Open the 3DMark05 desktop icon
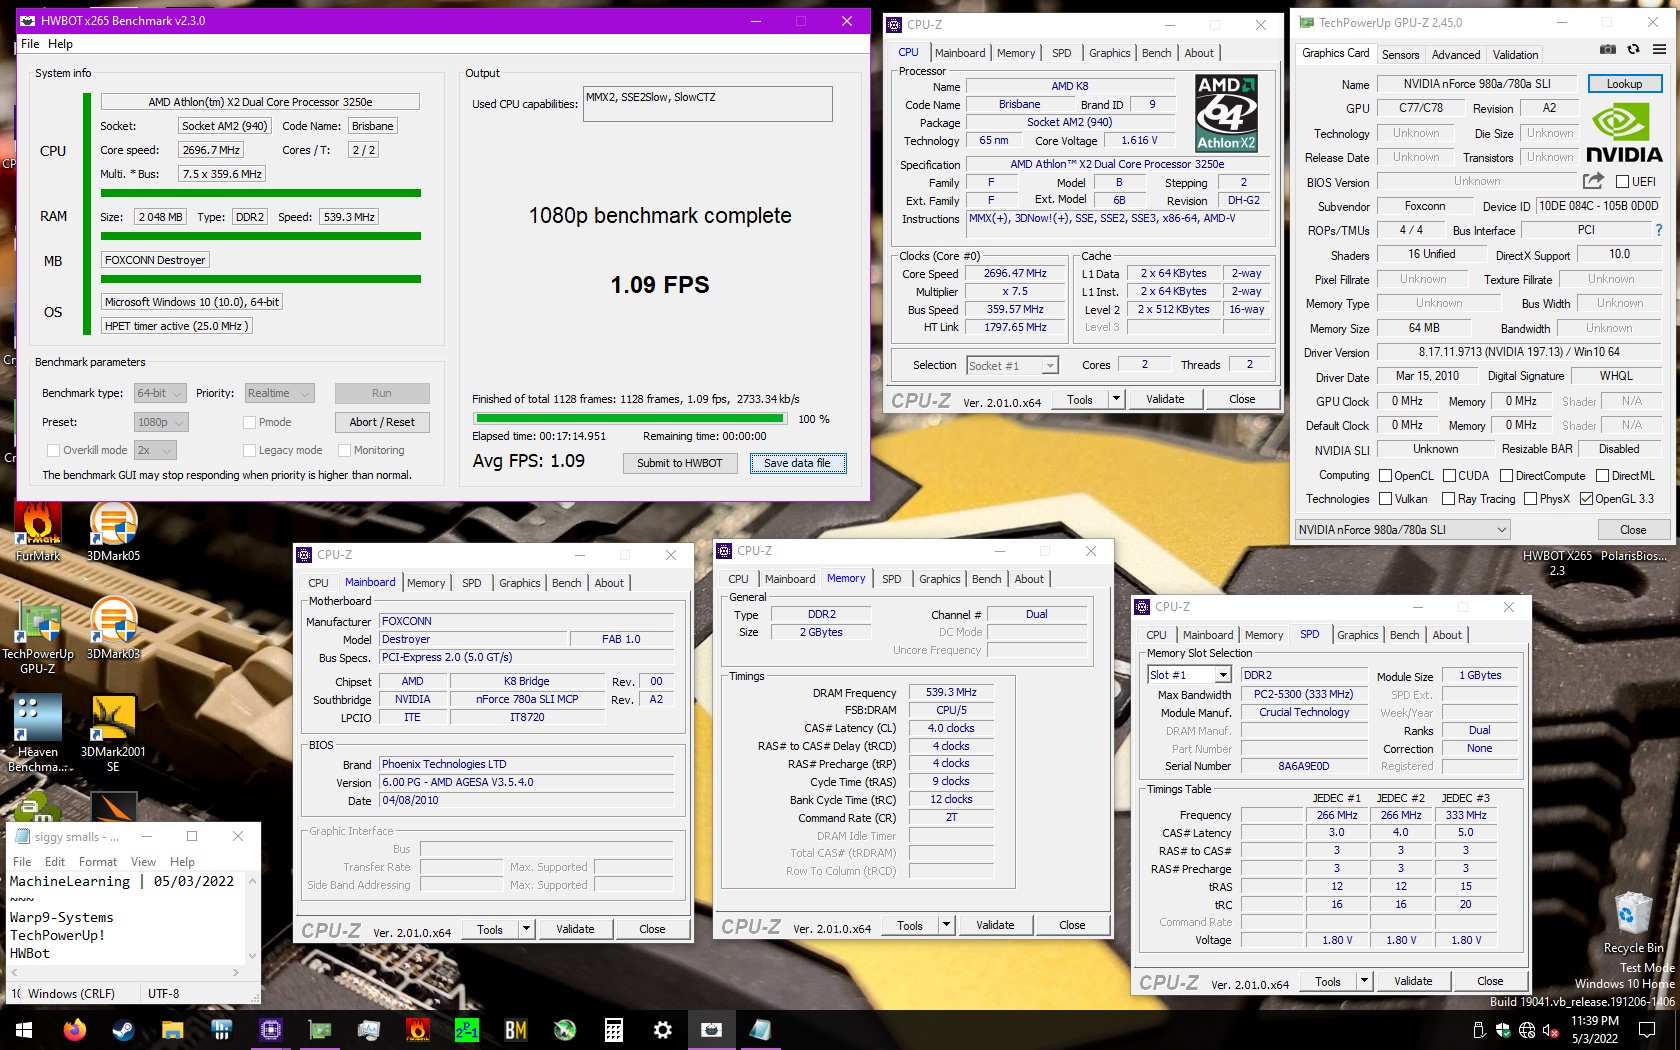Screen dimensions: 1680x1050 point(113,532)
